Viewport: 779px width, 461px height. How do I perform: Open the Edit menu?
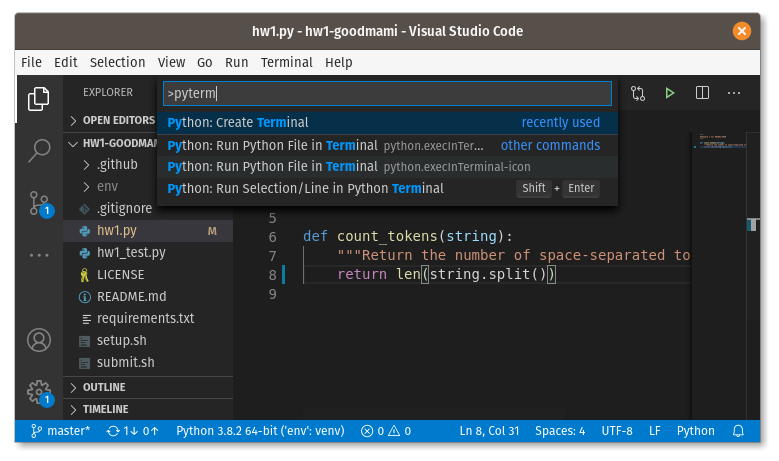point(66,62)
